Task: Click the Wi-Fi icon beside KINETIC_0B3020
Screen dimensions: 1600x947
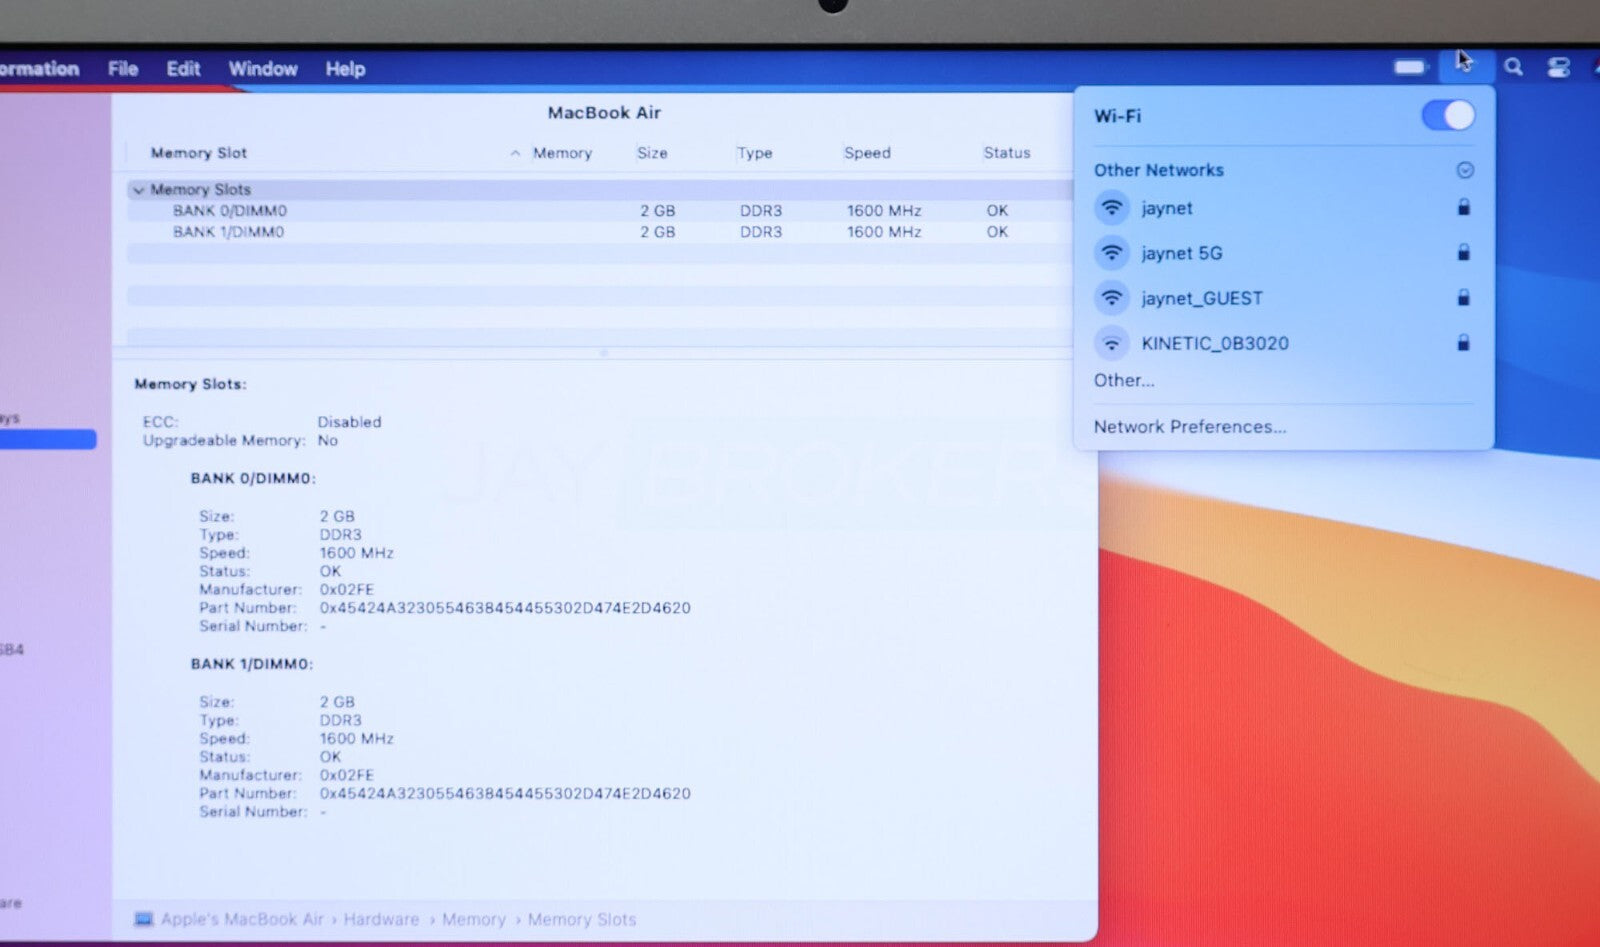Action: [1111, 343]
